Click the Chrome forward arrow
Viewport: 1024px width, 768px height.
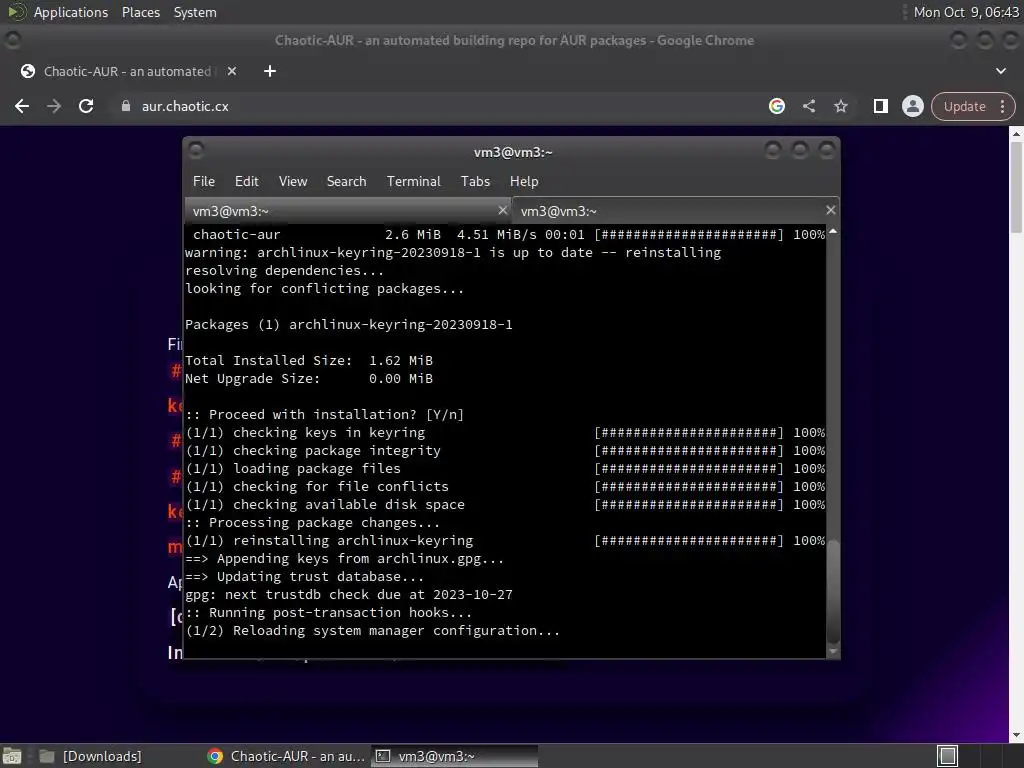point(54,106)
